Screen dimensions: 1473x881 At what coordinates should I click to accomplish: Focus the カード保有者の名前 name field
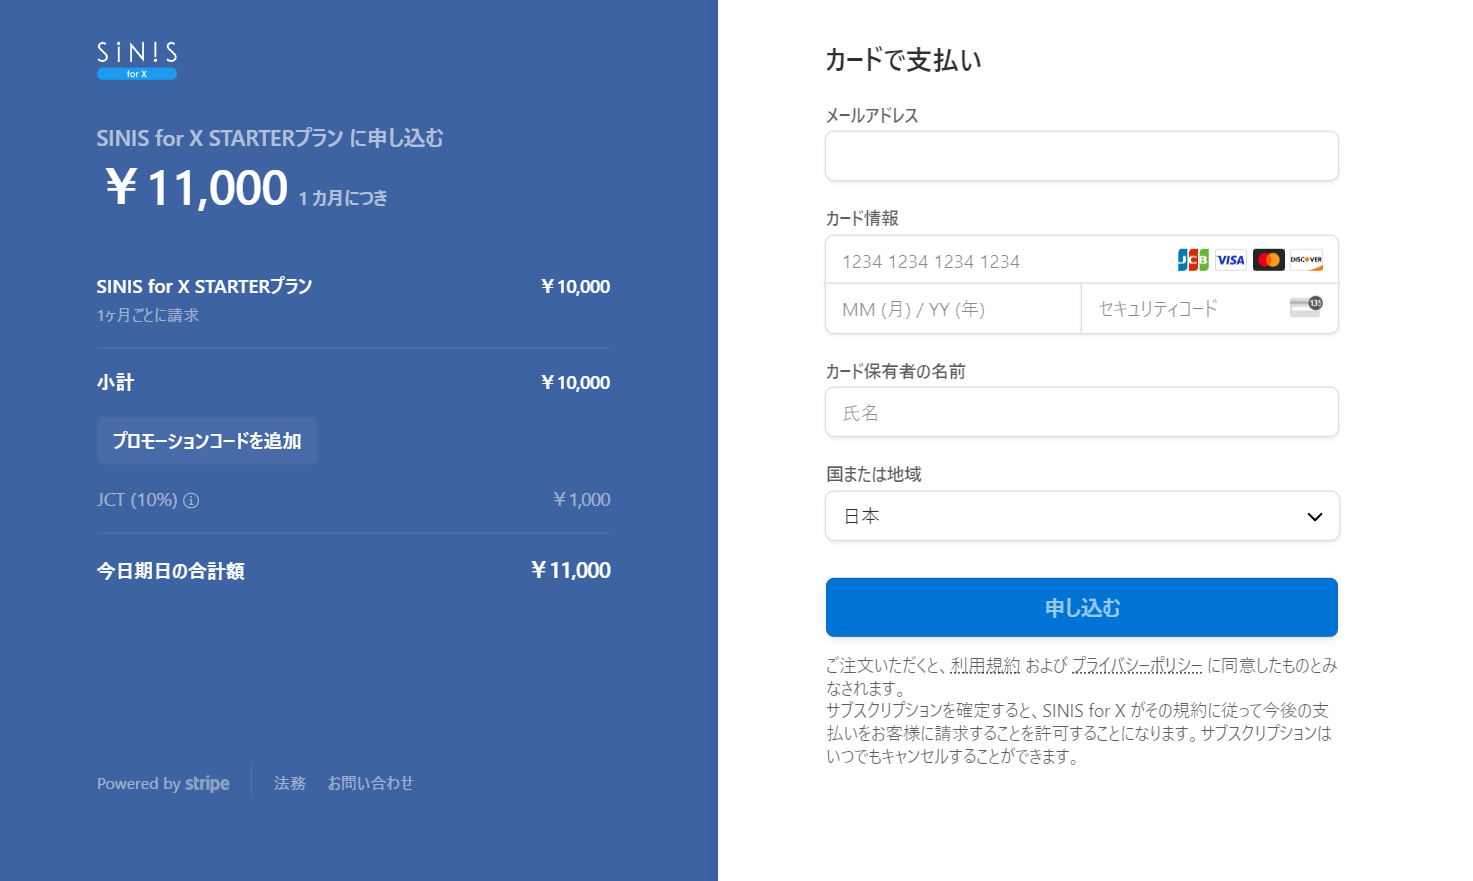[1082, 412]
